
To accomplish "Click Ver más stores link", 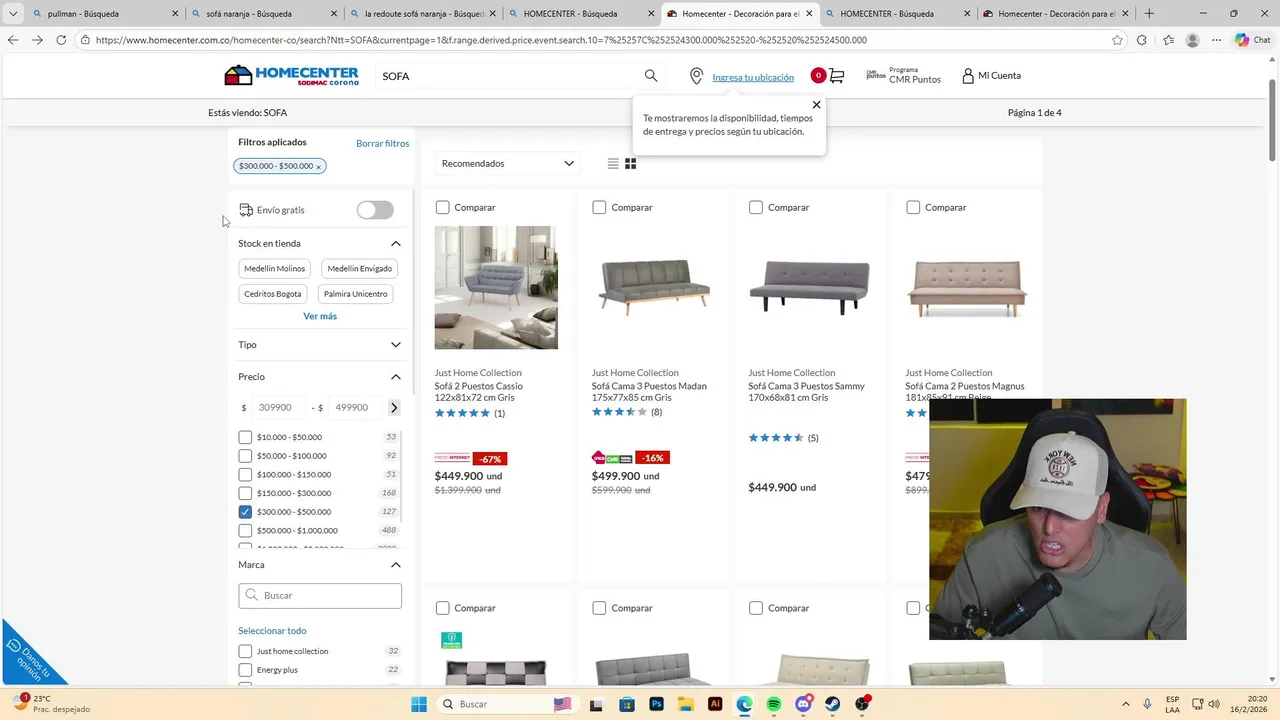I will click(320, 316).
